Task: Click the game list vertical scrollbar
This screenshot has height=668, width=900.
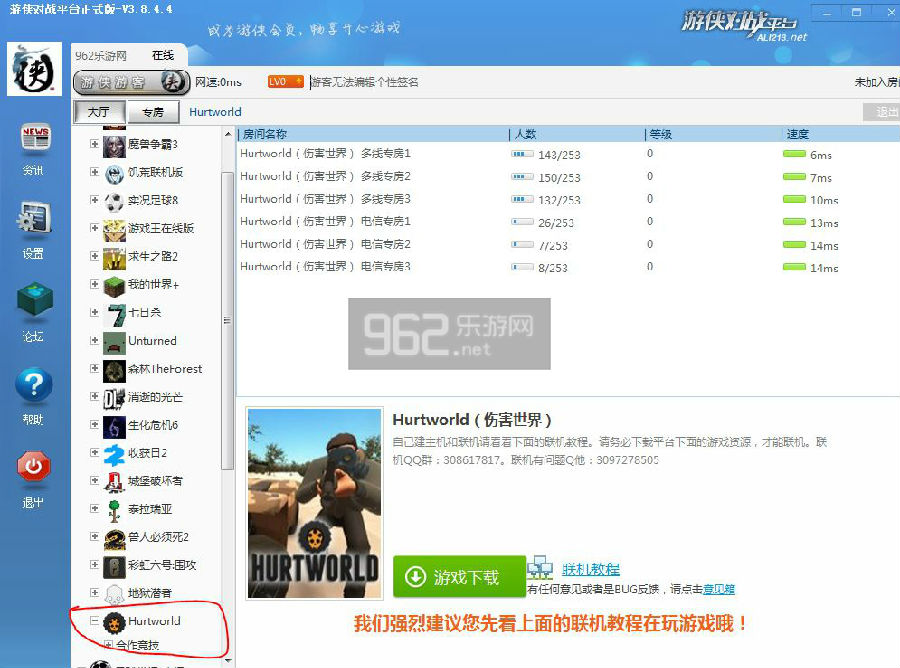Action: click(x=227, y=320)
